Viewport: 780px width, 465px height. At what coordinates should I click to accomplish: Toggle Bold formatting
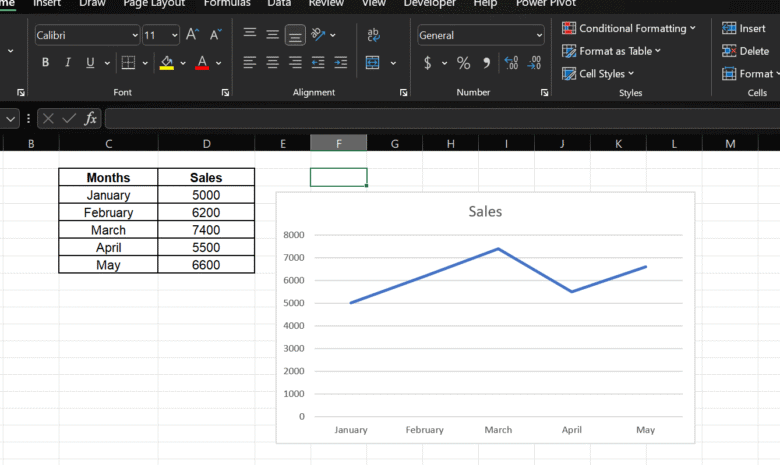tap(45, 63)
